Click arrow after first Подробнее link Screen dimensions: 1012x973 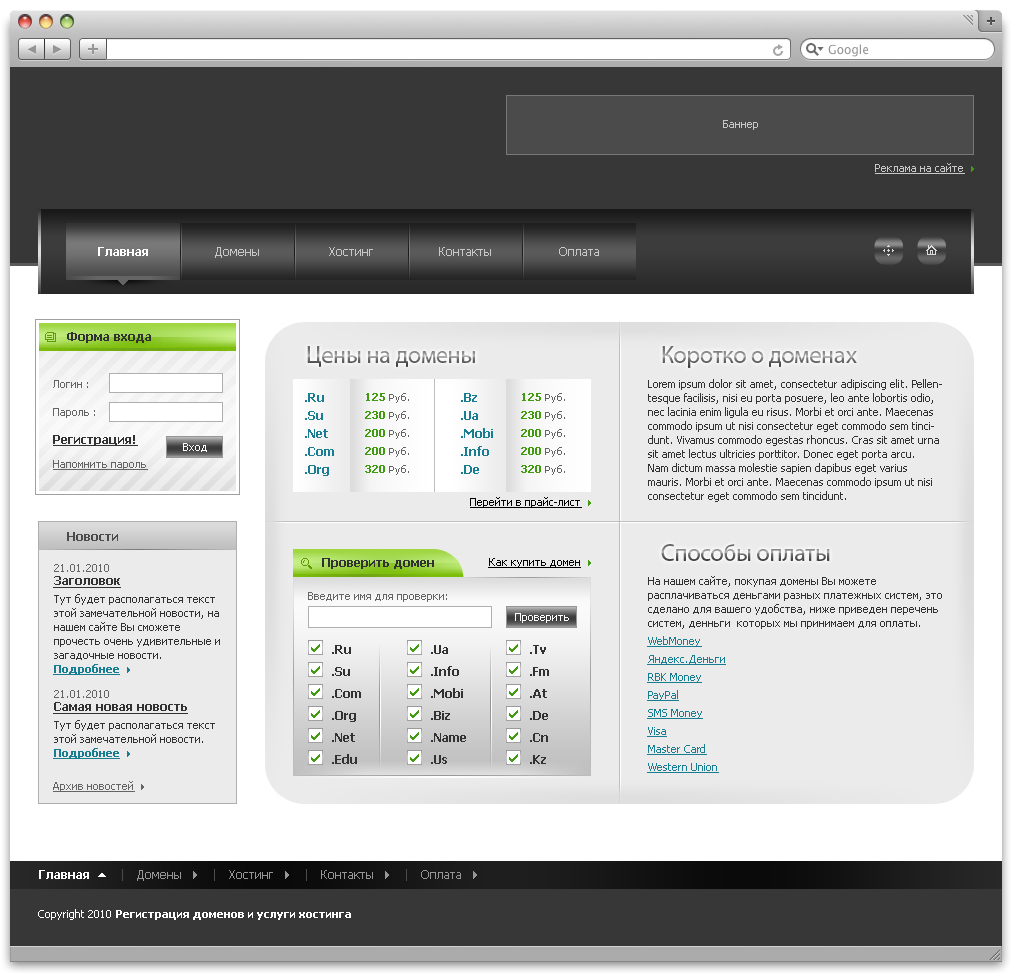[128, 670]
